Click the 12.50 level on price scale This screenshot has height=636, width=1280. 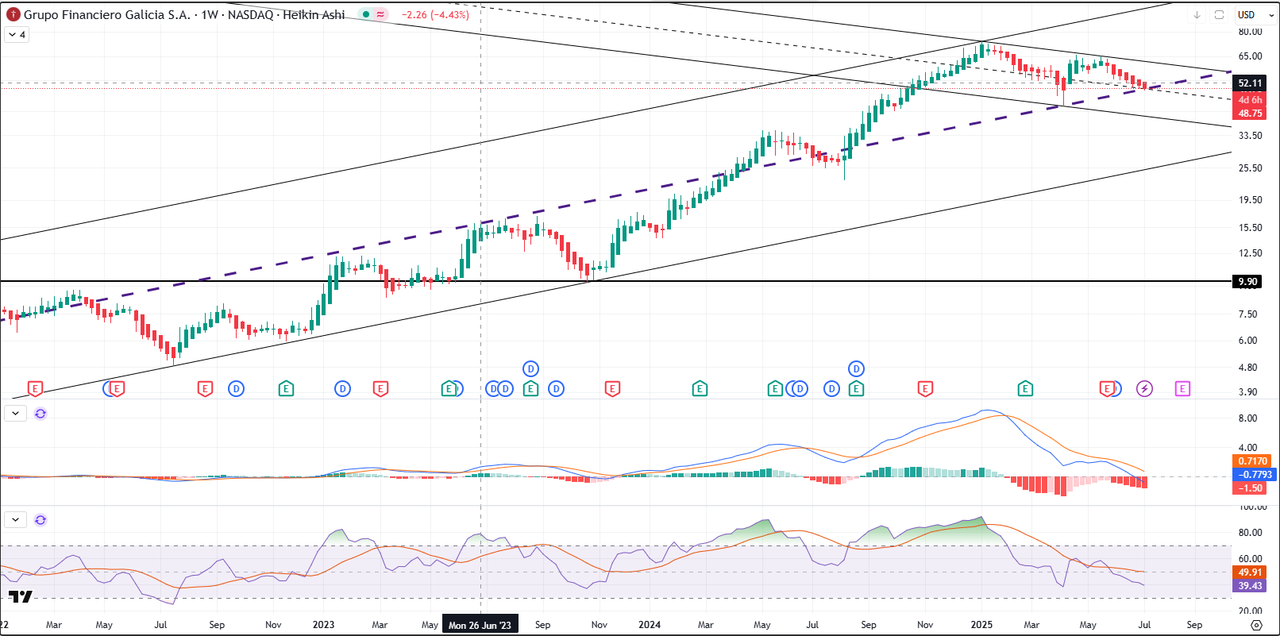(1249, 253)
